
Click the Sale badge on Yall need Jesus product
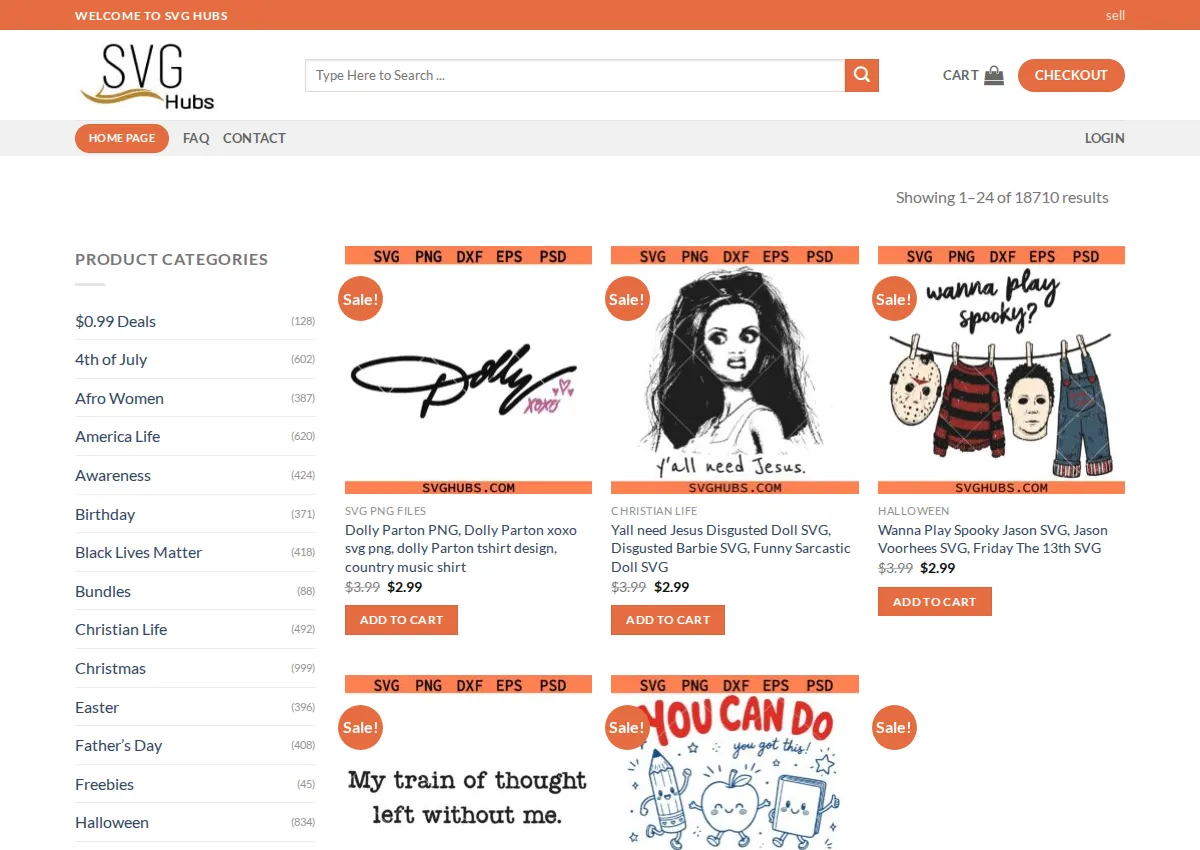(627, 299)
